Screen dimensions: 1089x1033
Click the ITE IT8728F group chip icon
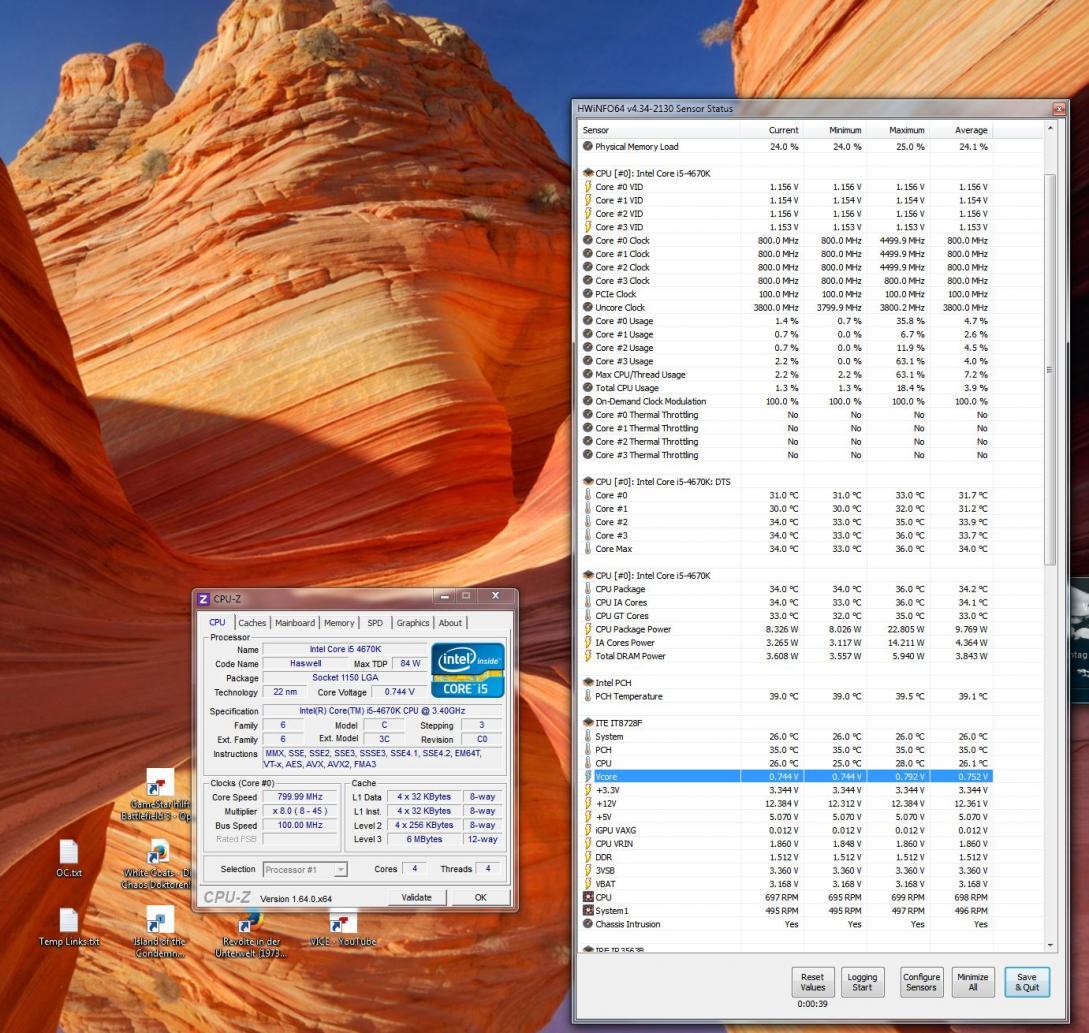(x=588, y=722)
